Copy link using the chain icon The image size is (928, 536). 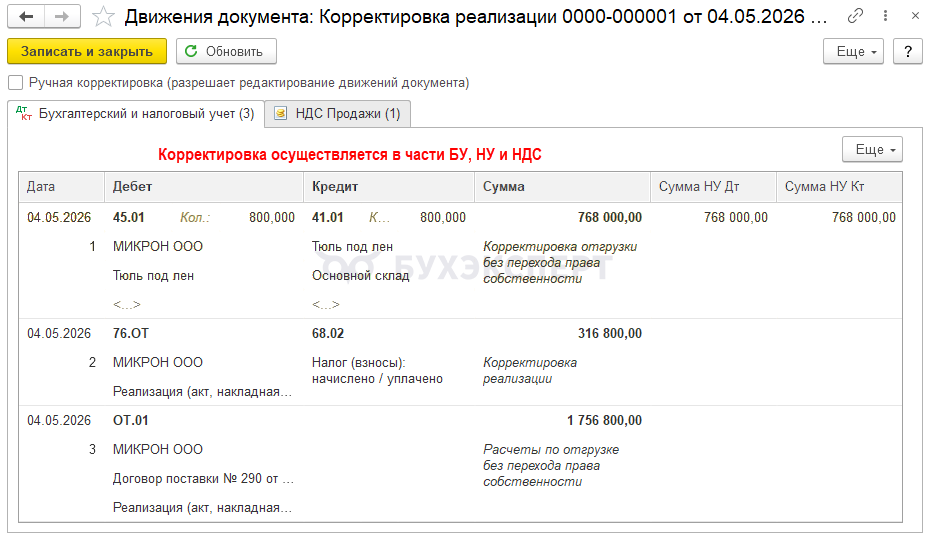(x=855, y=17)
